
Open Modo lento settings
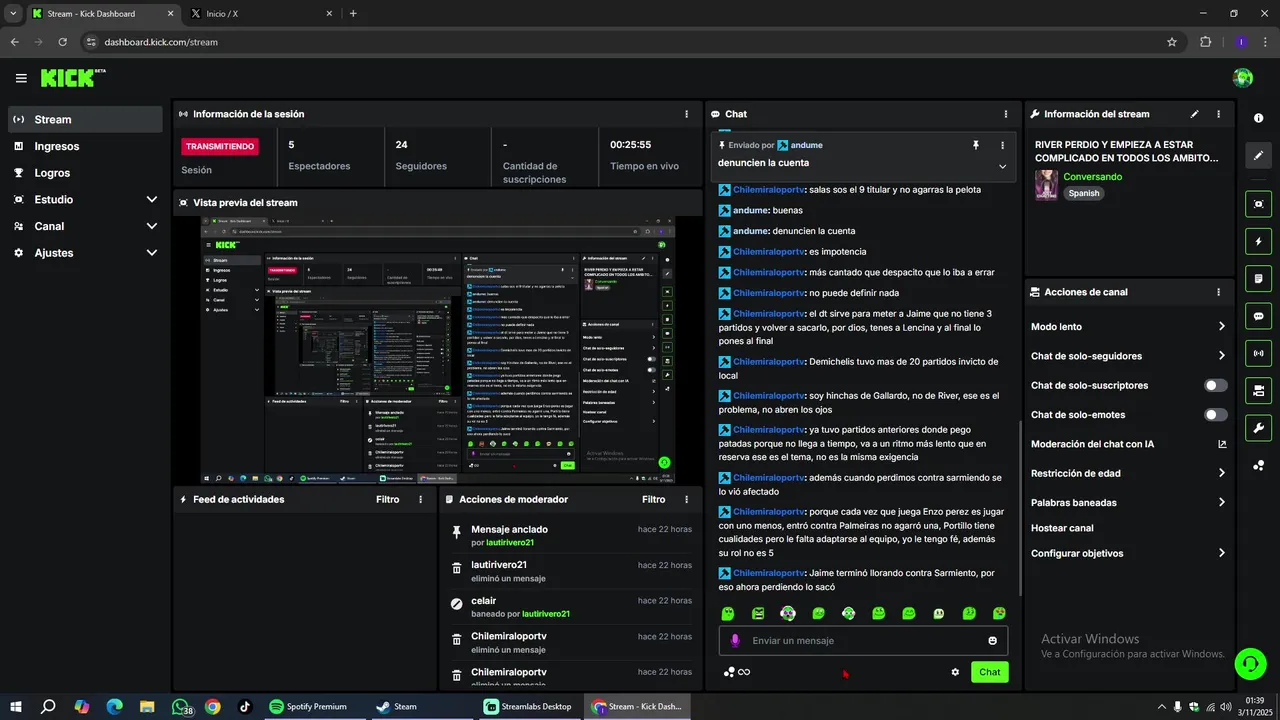1128,327
